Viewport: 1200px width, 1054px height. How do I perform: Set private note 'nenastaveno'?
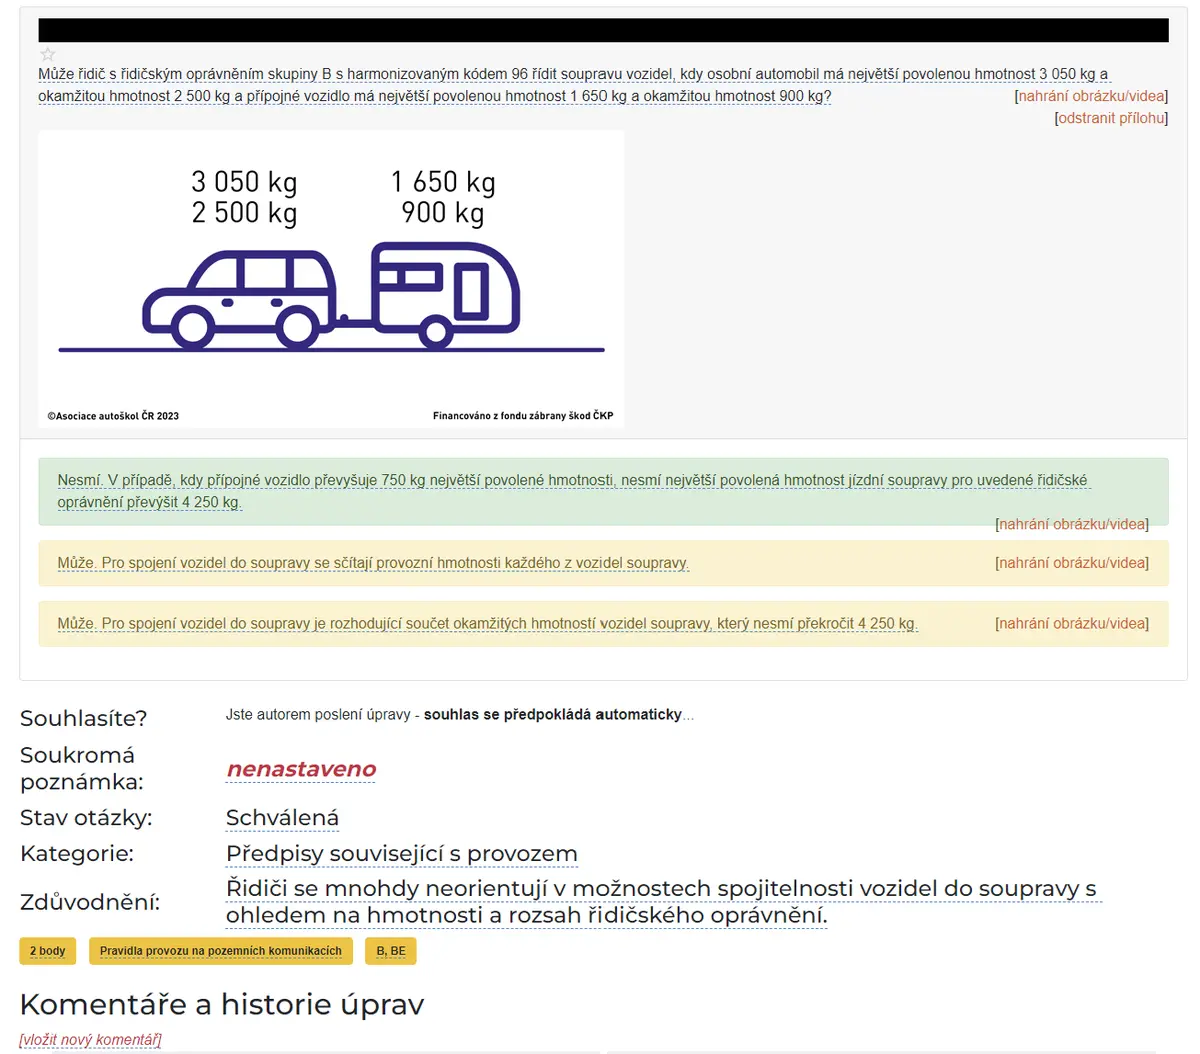[x=301, y=769]
